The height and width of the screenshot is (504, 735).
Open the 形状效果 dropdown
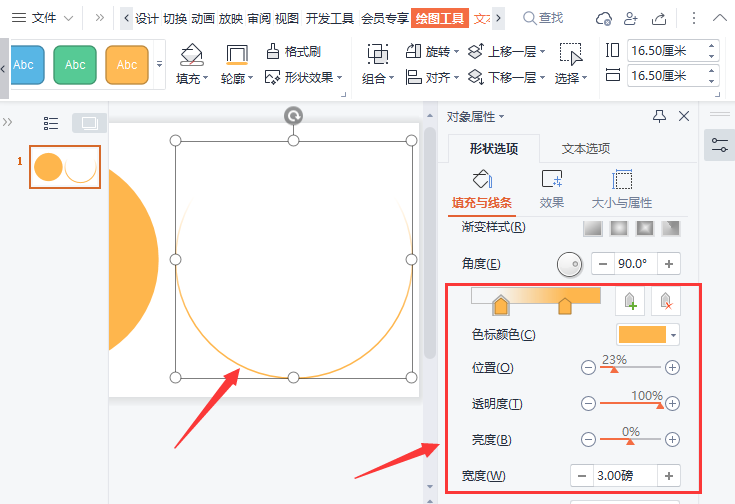point(304,77)
